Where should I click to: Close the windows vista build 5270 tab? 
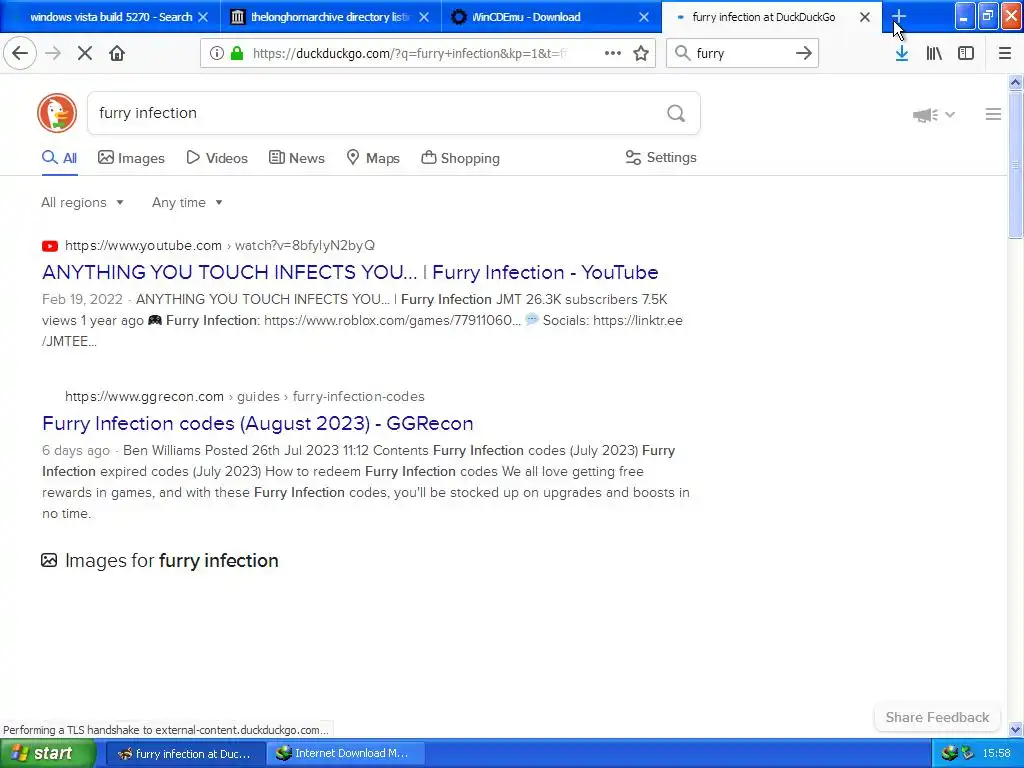coord(203,17)
